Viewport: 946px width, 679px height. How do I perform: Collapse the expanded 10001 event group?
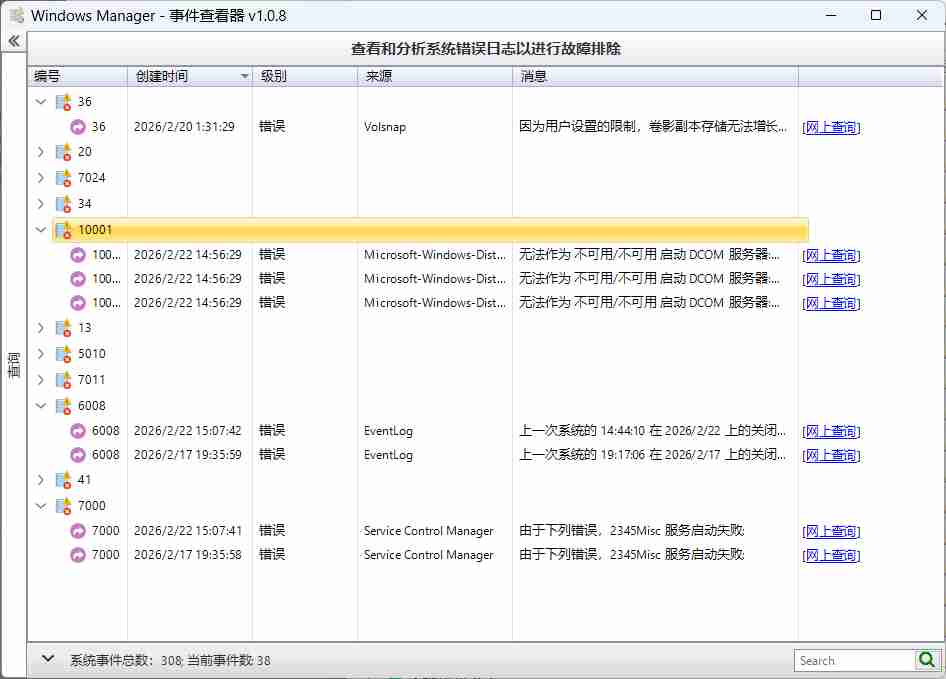coord(39,229)
